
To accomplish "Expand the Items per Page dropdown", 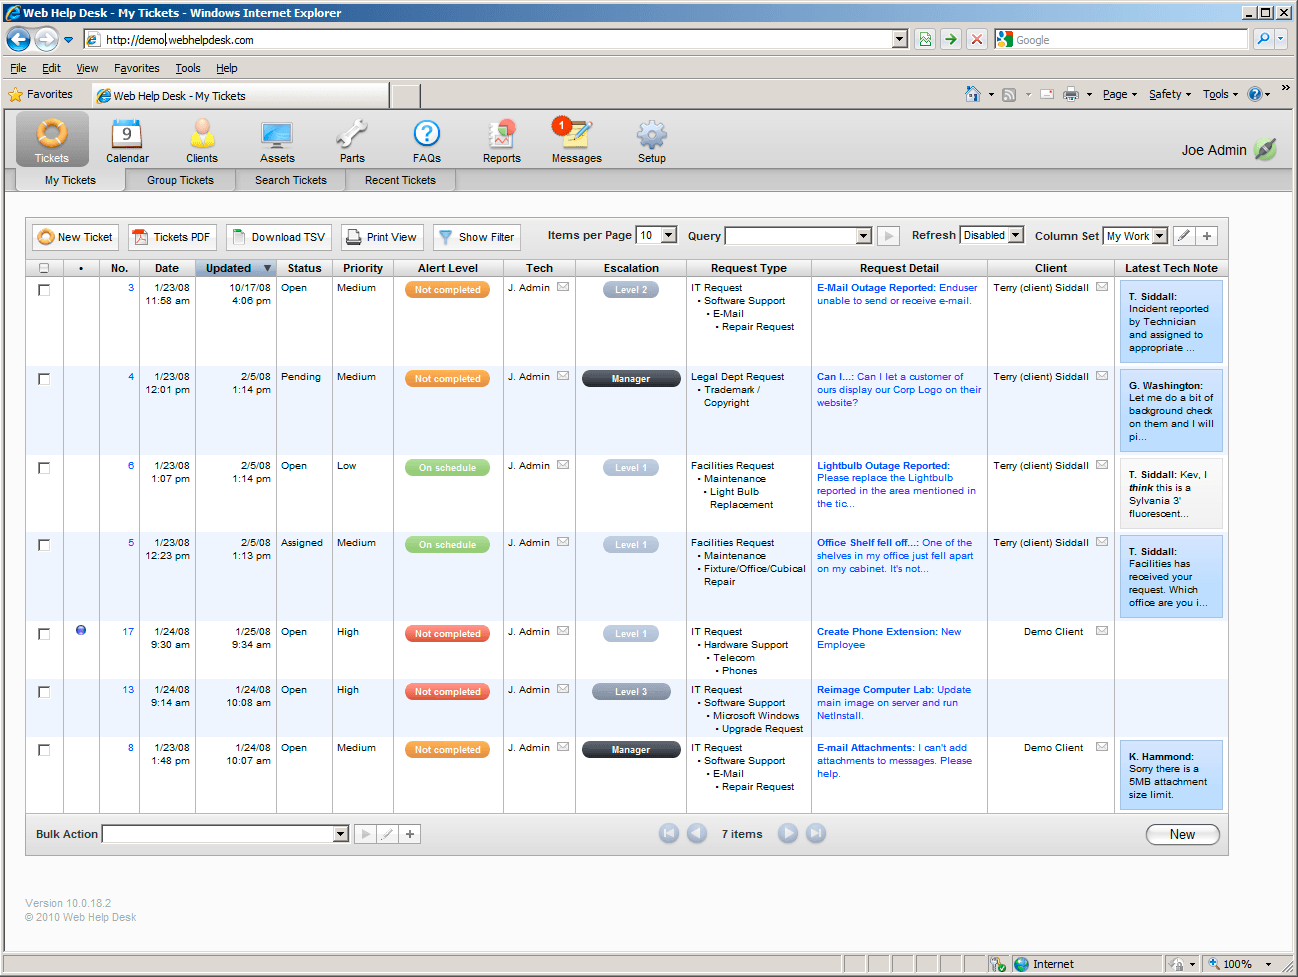I will click(x=668, y=236).
